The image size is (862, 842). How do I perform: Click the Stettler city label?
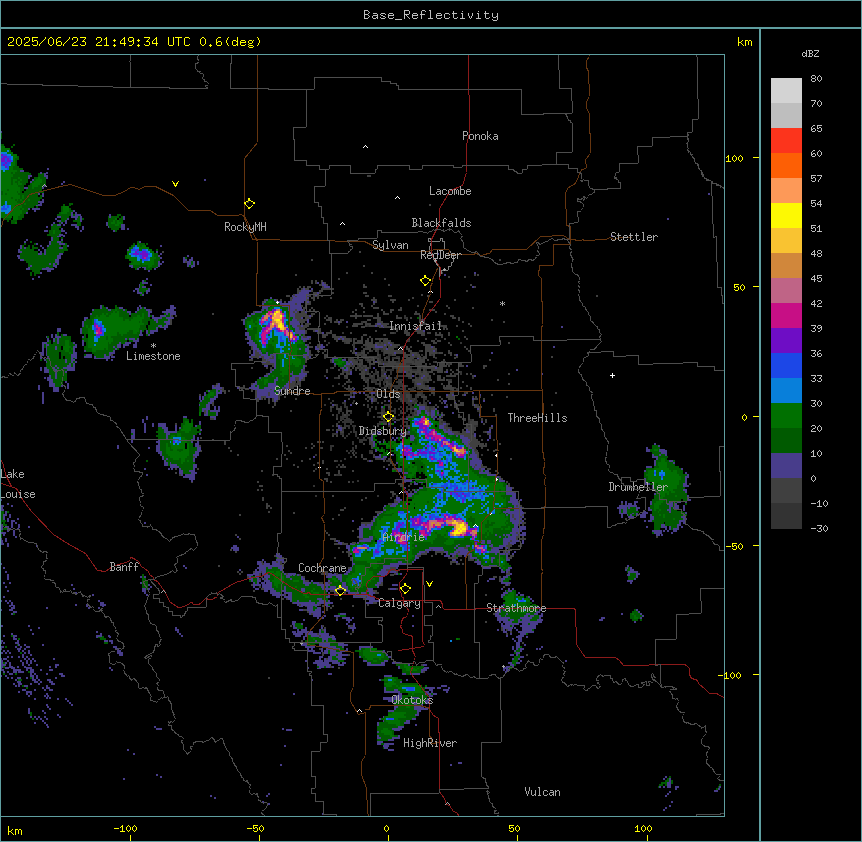(634, 237)
